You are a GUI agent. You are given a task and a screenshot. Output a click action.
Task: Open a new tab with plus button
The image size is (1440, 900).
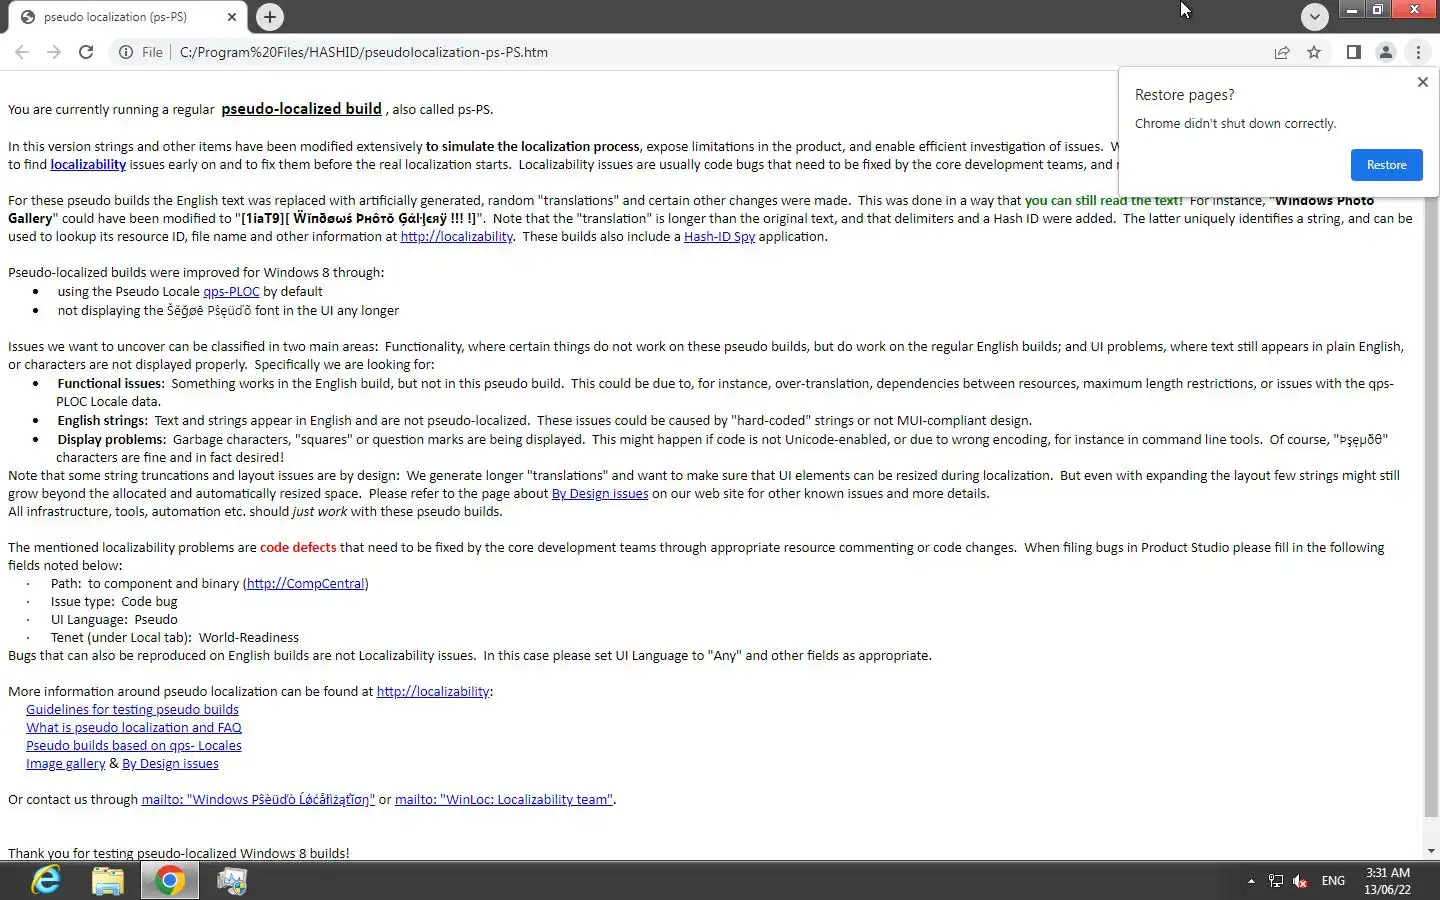click(x=270, y=16)
